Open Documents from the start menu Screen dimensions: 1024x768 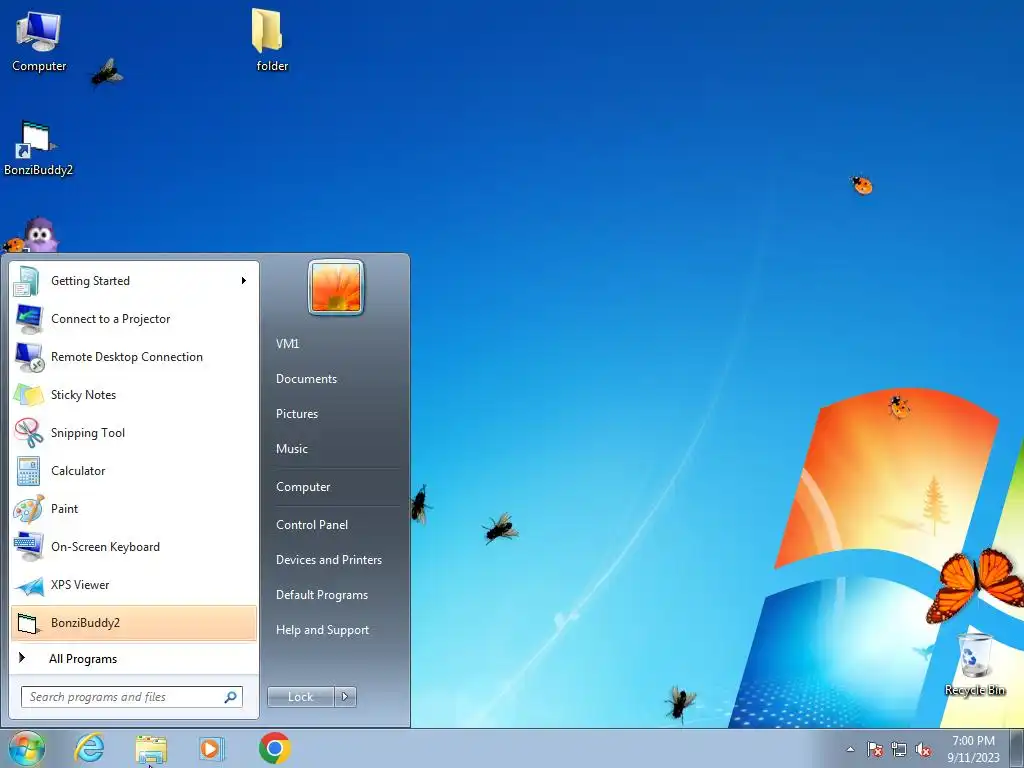click(306, 379)
